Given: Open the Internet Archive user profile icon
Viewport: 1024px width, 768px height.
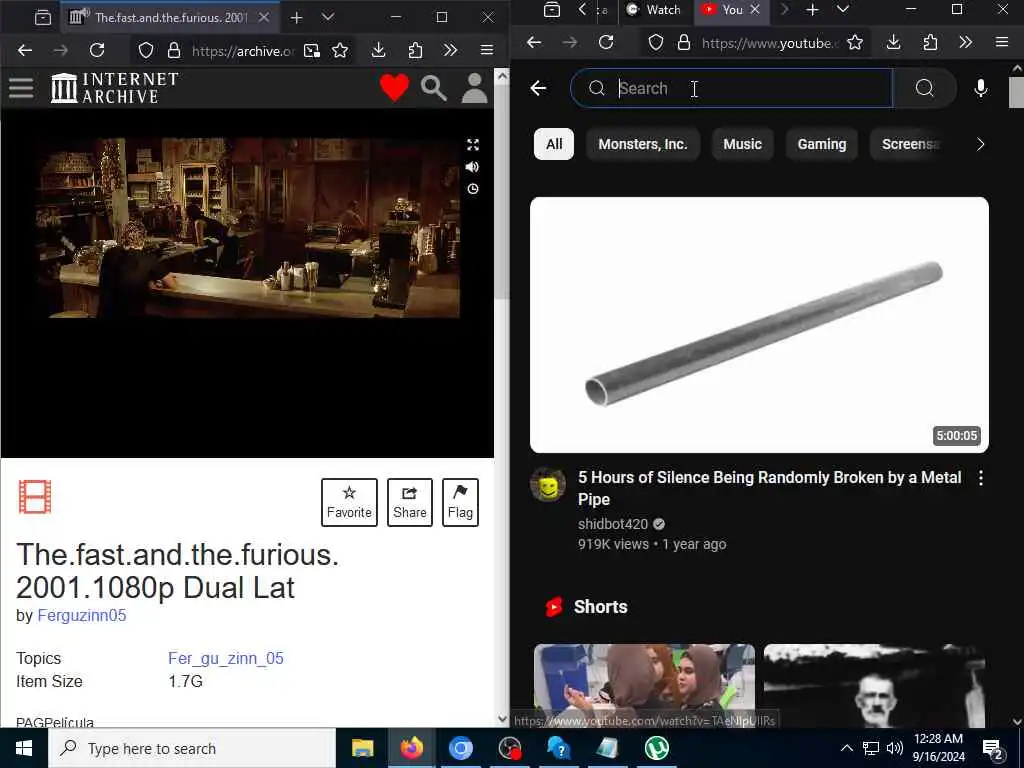Looking at the screenshot, I should tap(475, 88).
